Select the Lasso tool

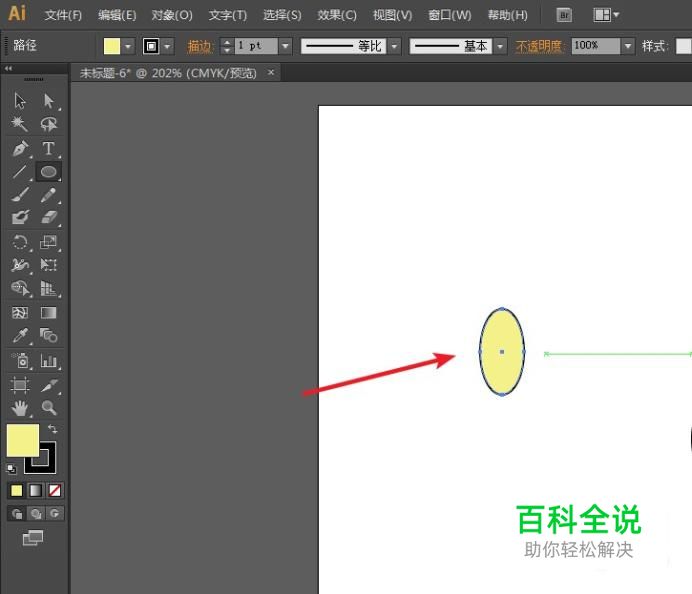click(x=49, y=124)
